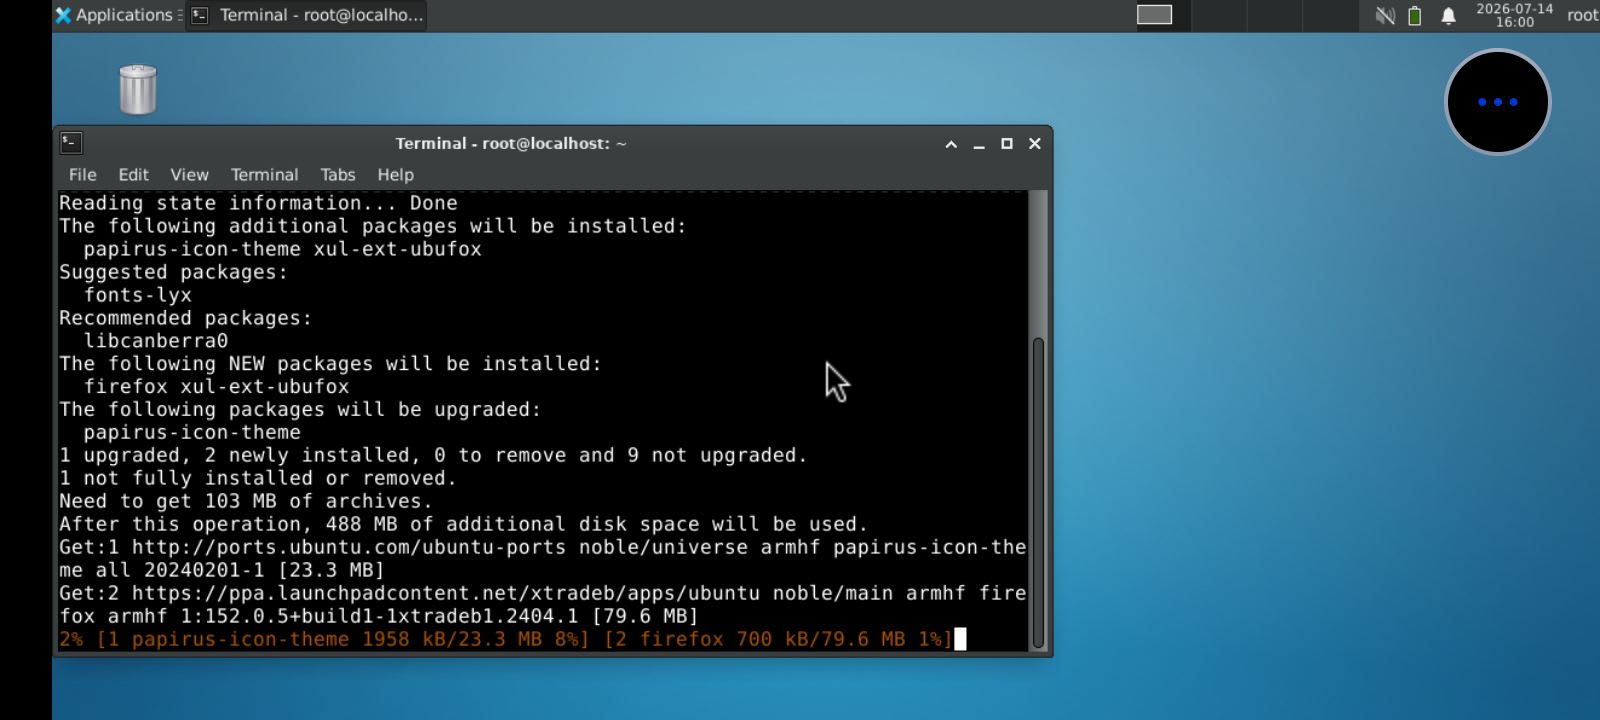Click the muted volume tray icon
1600x720 pixels.
click(1385, 15)
